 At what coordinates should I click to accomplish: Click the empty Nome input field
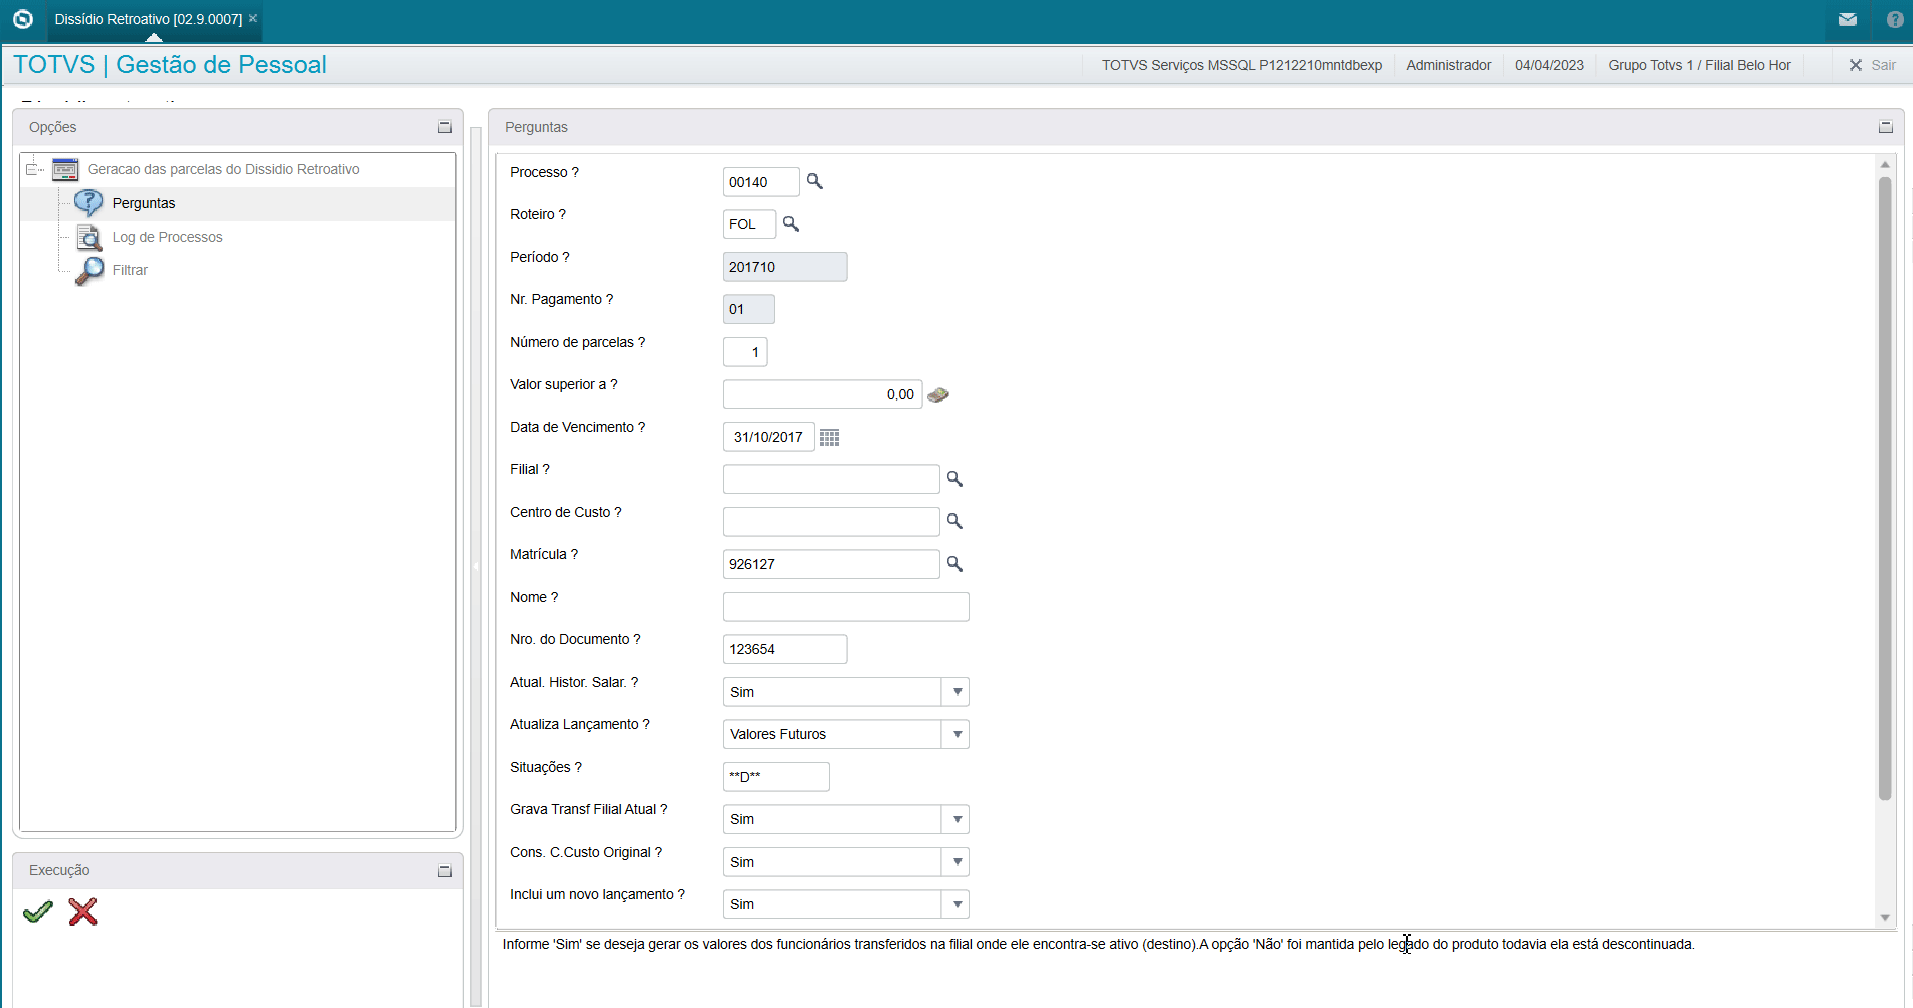tap(846, 607)
